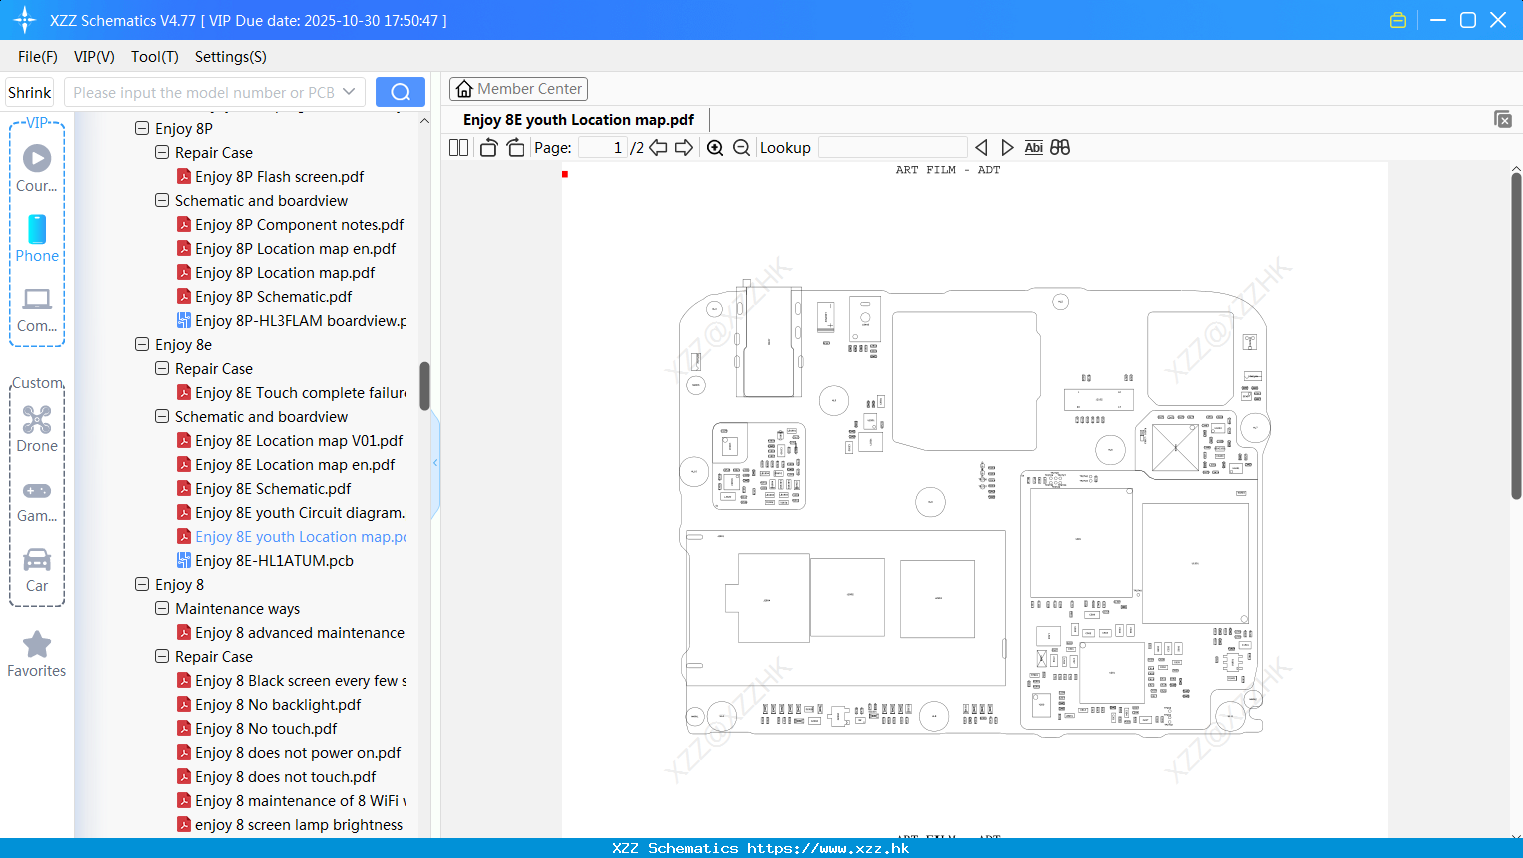Open the Game console category
1523x858 pixels.
point(37,501)
